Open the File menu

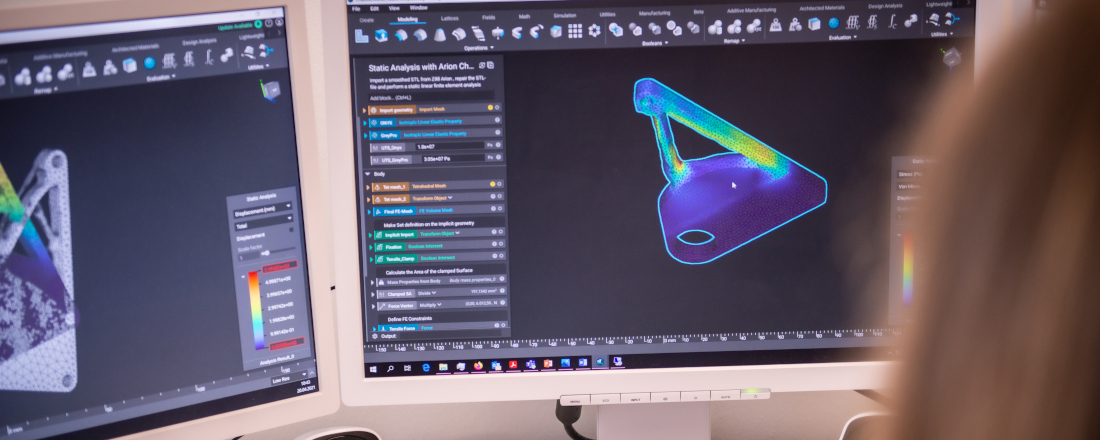[357, 8]
